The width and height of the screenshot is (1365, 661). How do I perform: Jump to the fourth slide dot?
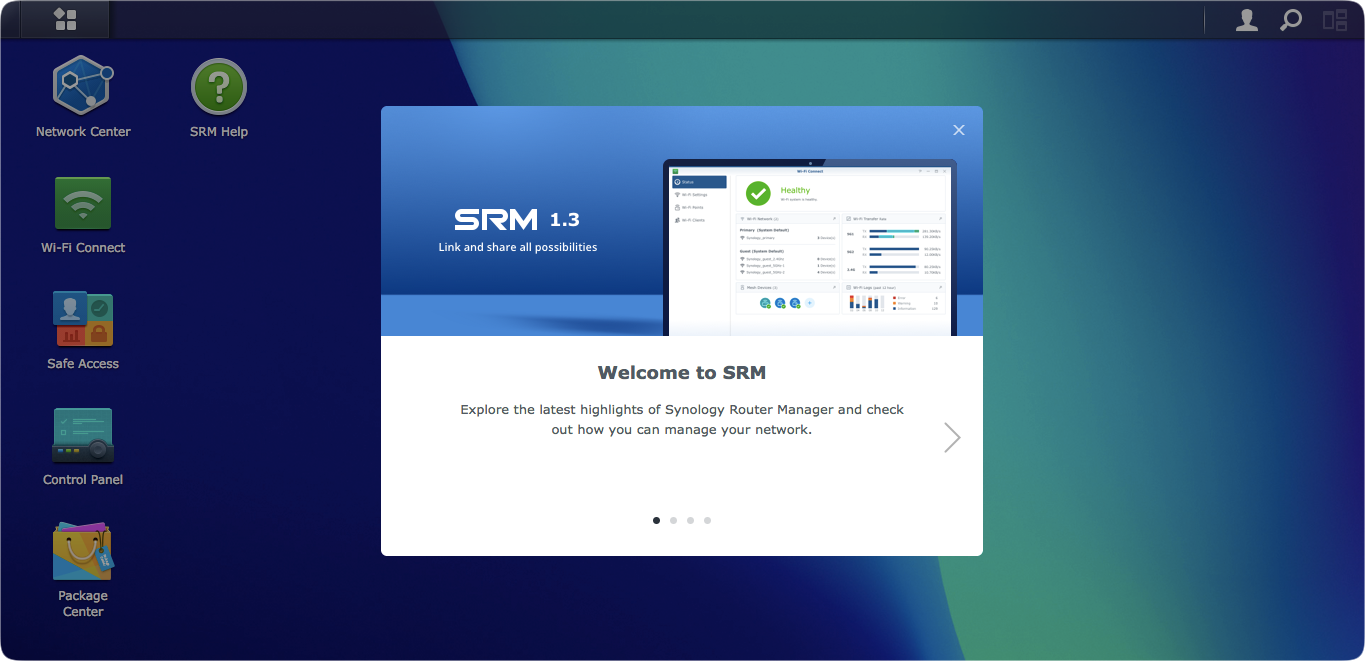pyautogui.click(x=707, y=520)
